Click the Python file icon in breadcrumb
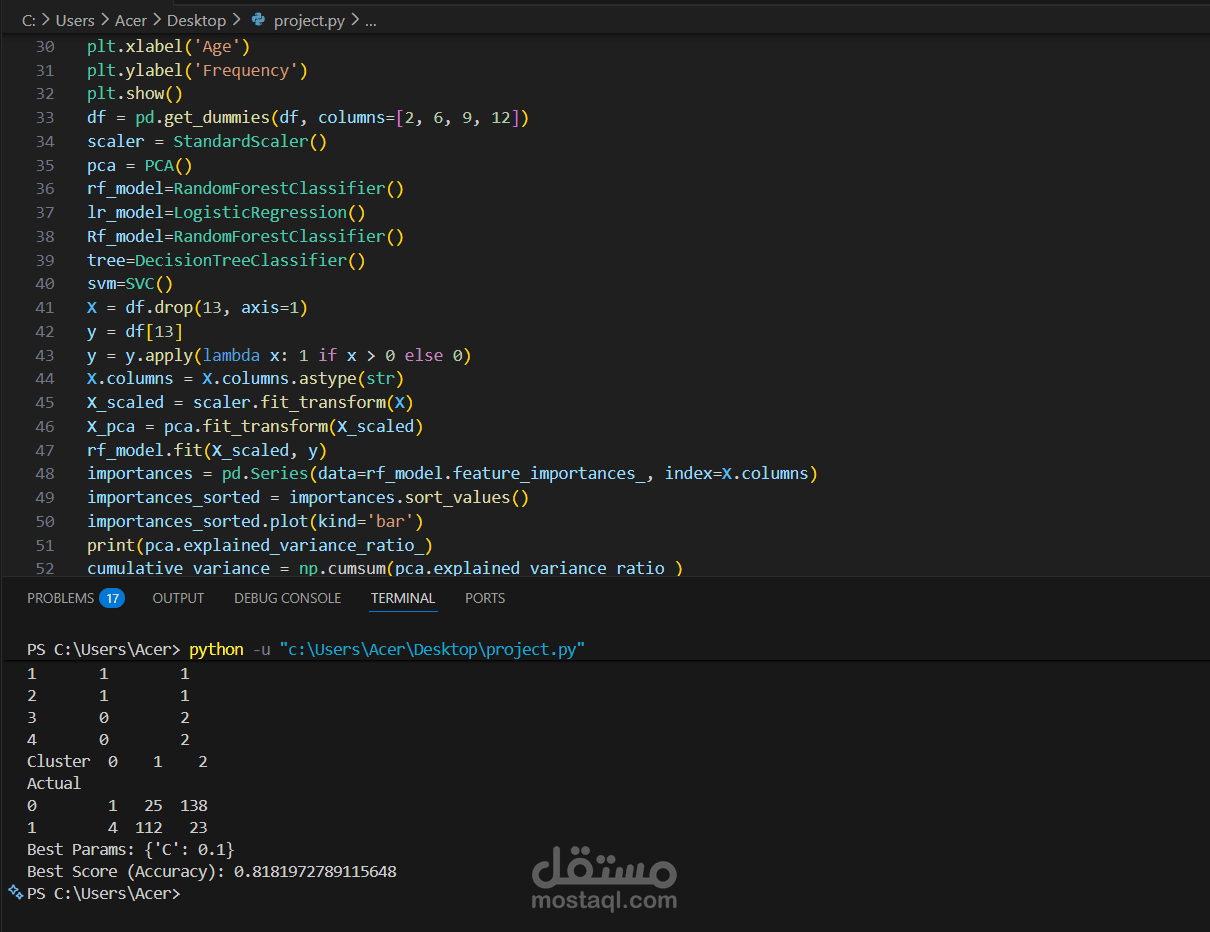Viewport: 1210px width, 932px height. click(259, 20)
